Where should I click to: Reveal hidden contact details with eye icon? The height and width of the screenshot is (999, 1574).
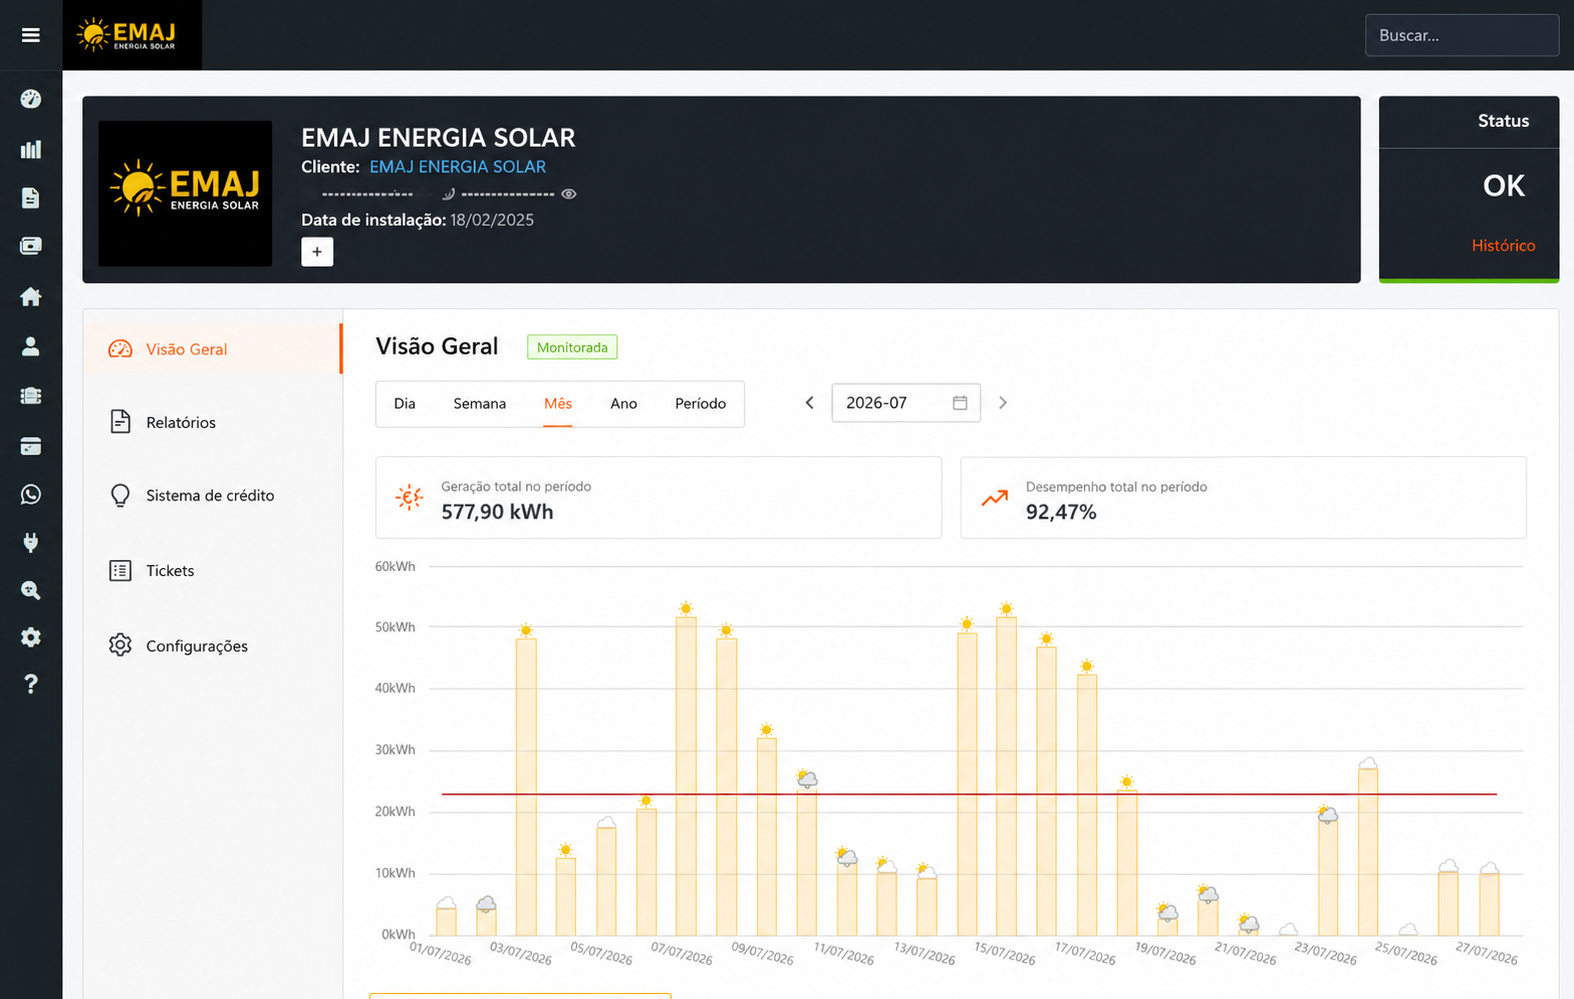(569, 194)
